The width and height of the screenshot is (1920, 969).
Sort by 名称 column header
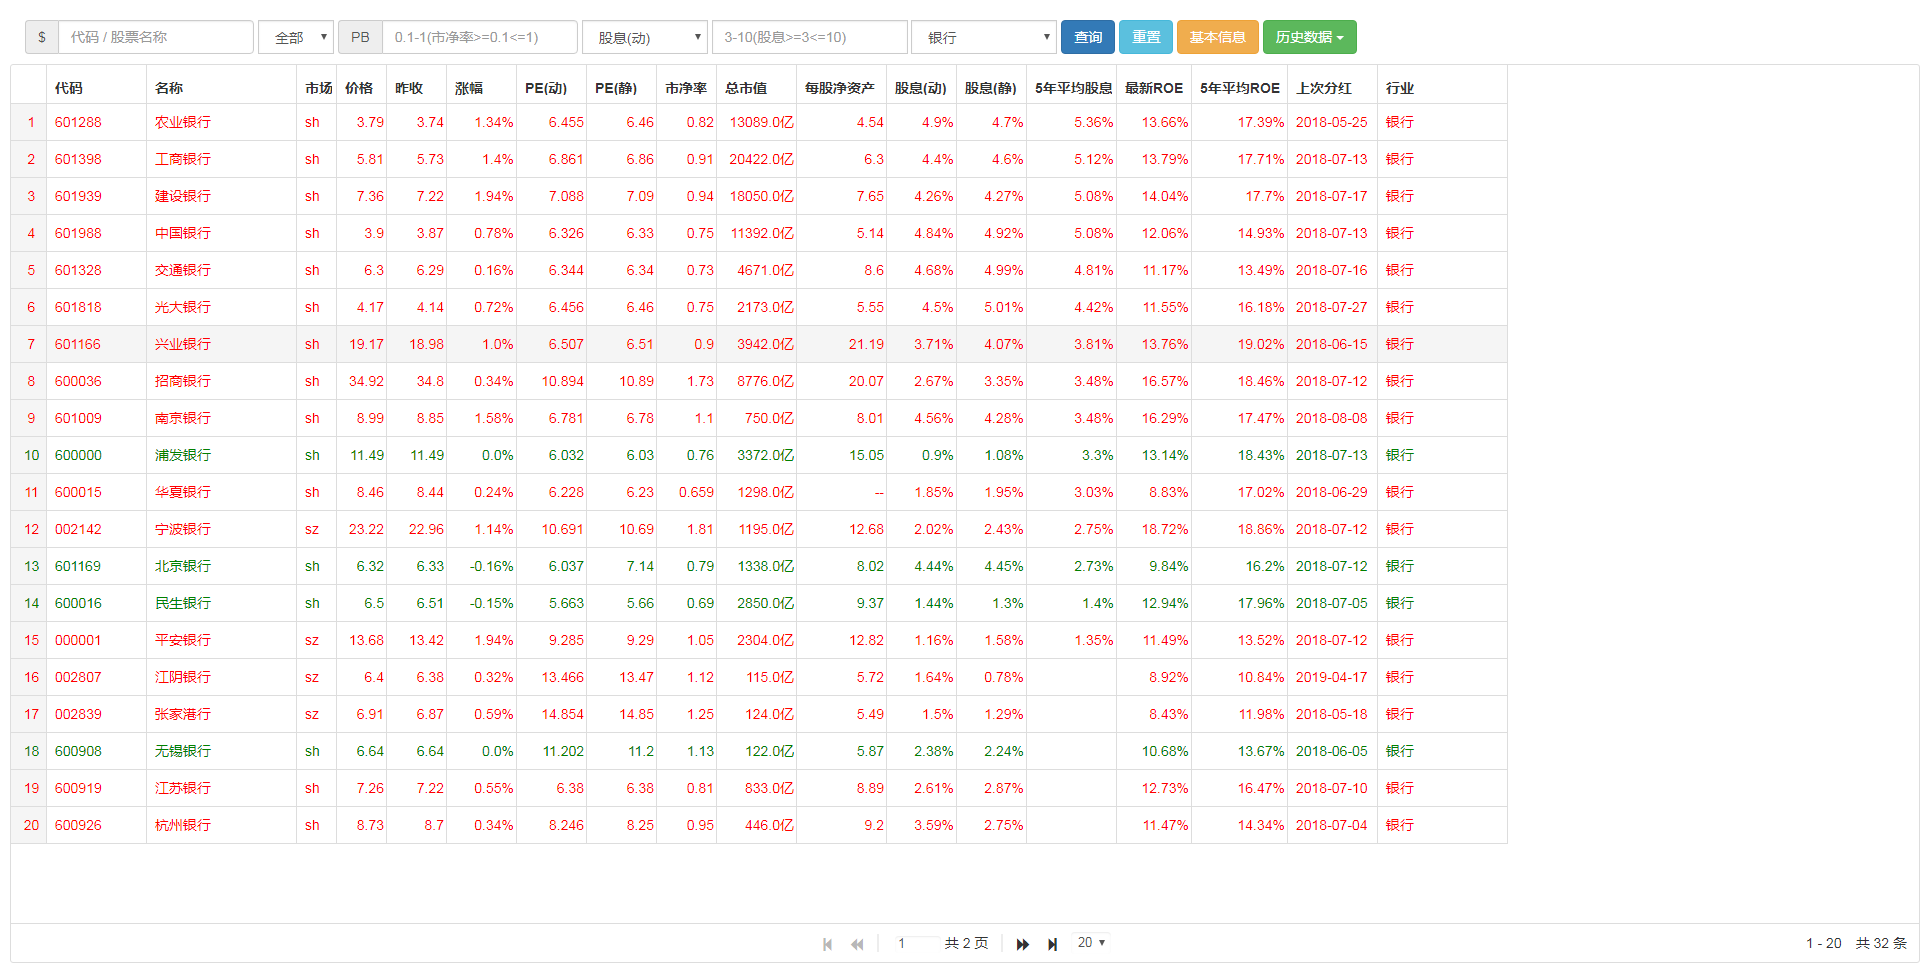point(169,88)
